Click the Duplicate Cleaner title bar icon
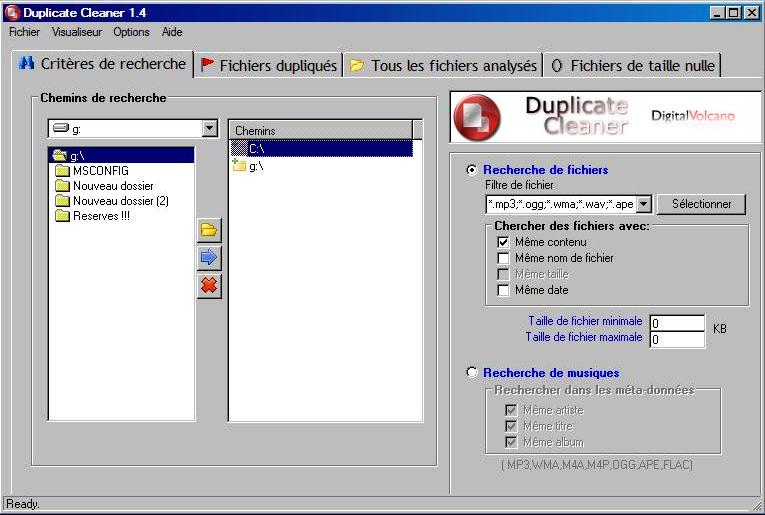 [12, 13]
